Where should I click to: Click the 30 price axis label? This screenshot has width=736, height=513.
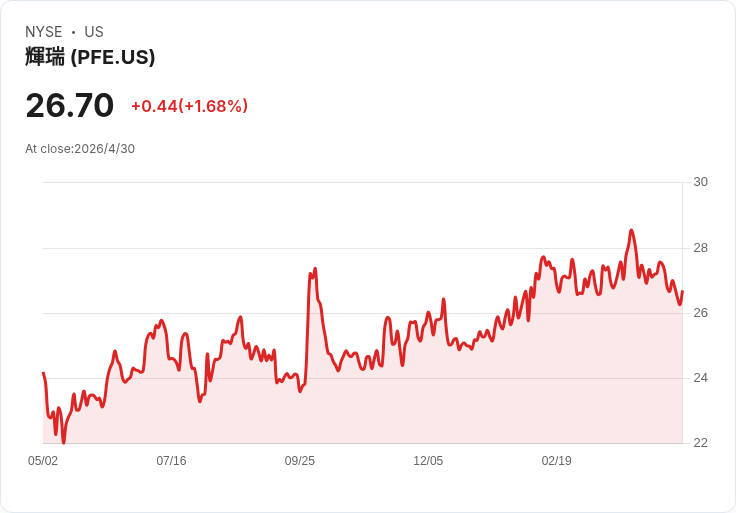click(x=700, y=182)
